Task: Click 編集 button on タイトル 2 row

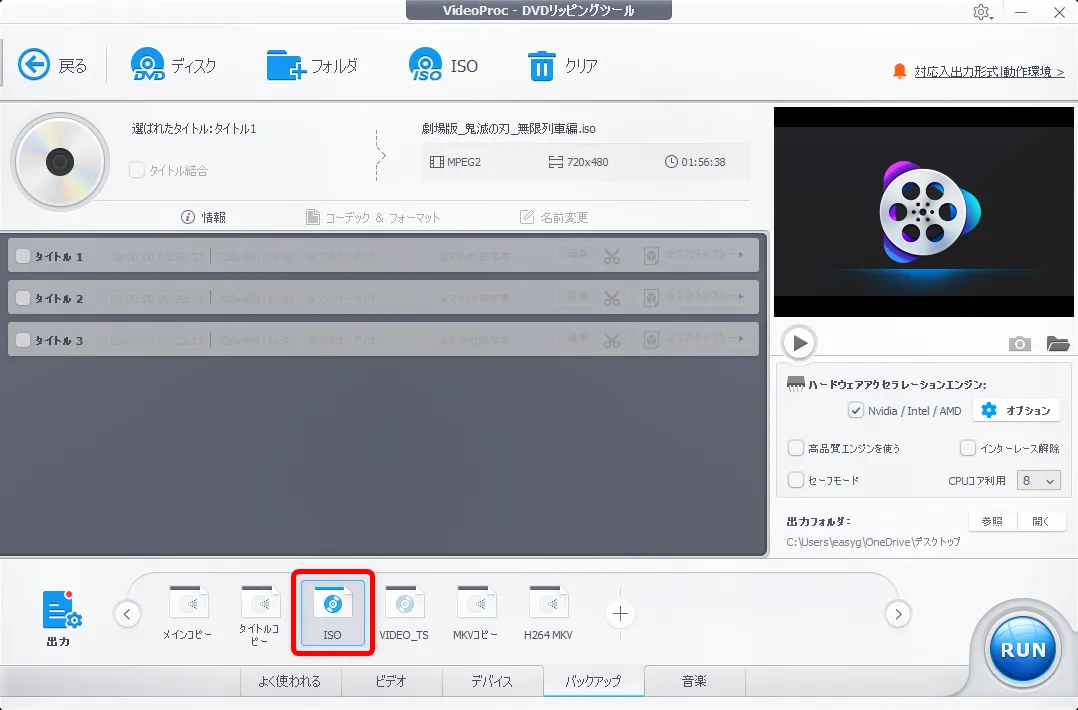Action: tap(577, 296)
